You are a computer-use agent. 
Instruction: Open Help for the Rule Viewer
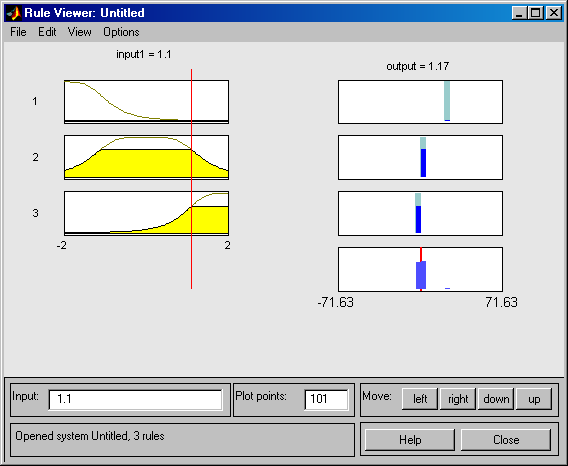click(x=410, y=440)
